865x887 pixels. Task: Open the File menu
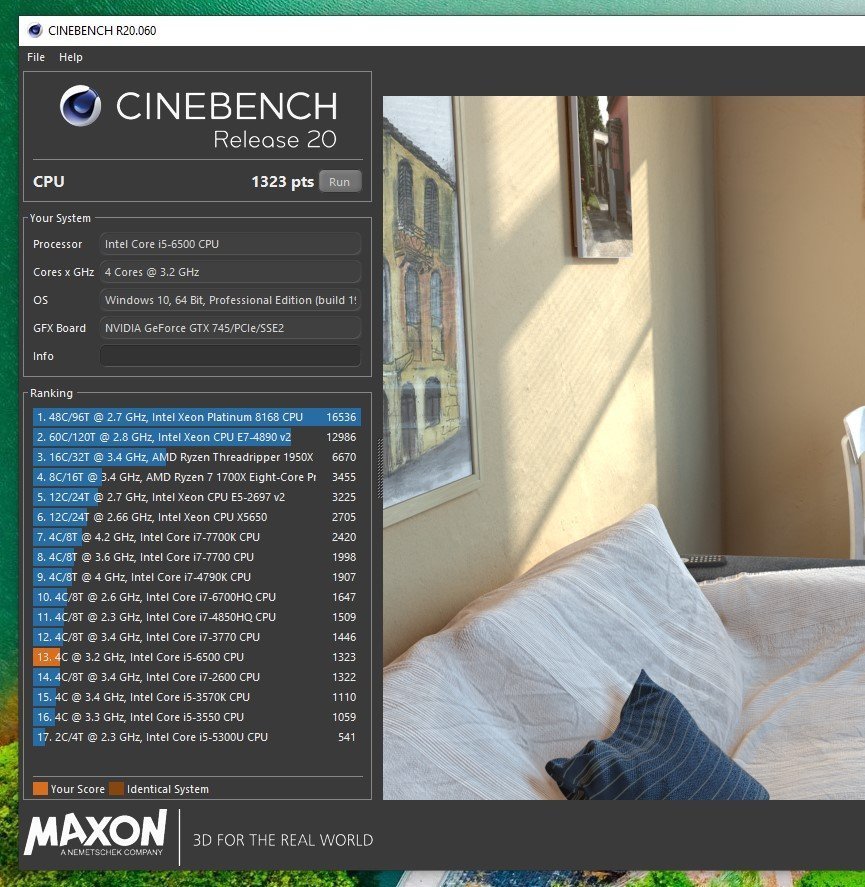point(36,57)
